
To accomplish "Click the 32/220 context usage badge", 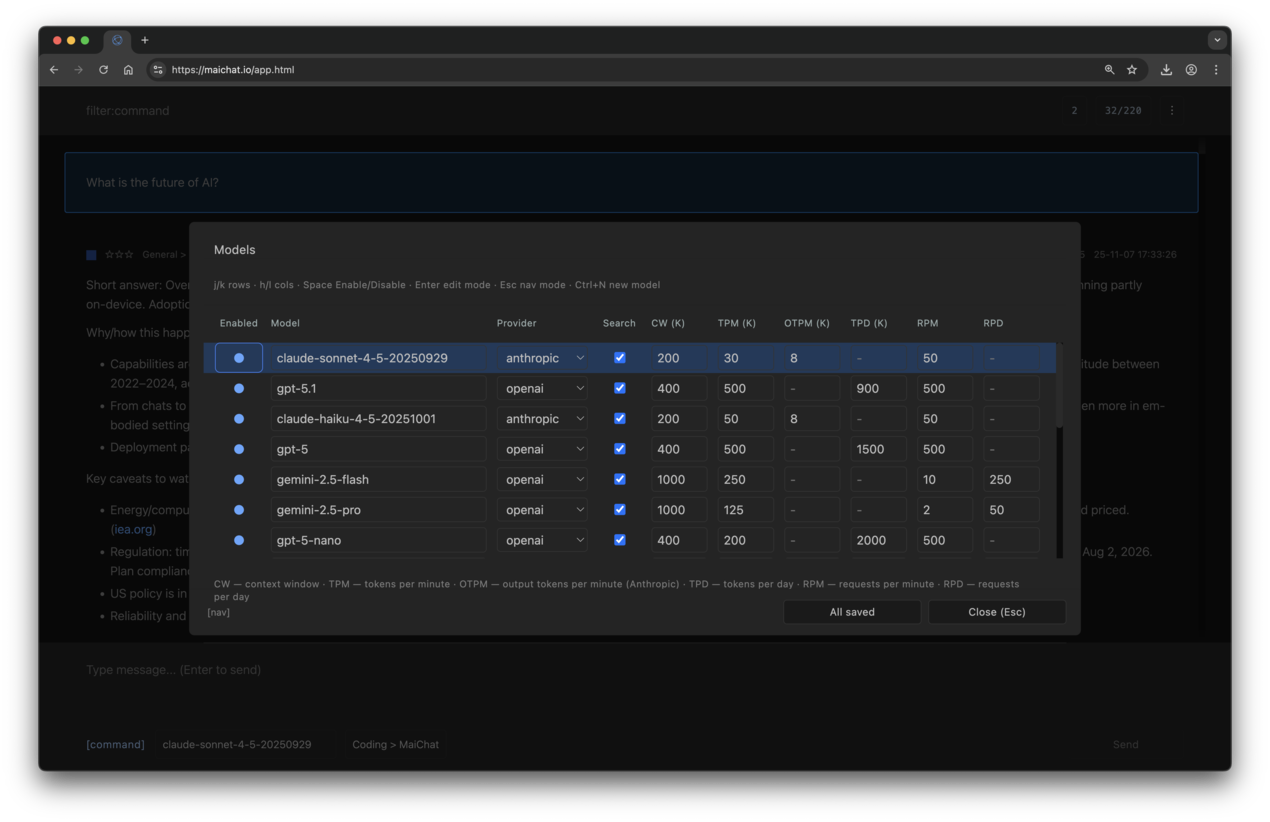I will 1122,110.
